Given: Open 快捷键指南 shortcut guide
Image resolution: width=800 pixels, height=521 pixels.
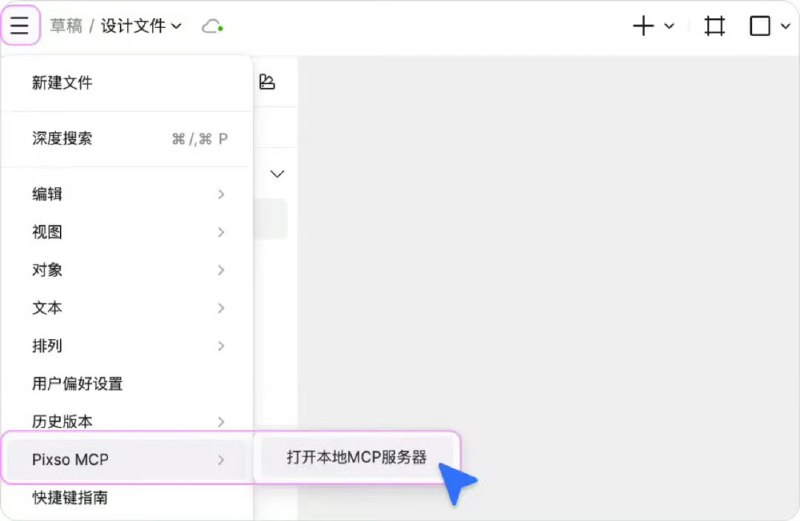Looking at the screenshot, I should point(127,497).
